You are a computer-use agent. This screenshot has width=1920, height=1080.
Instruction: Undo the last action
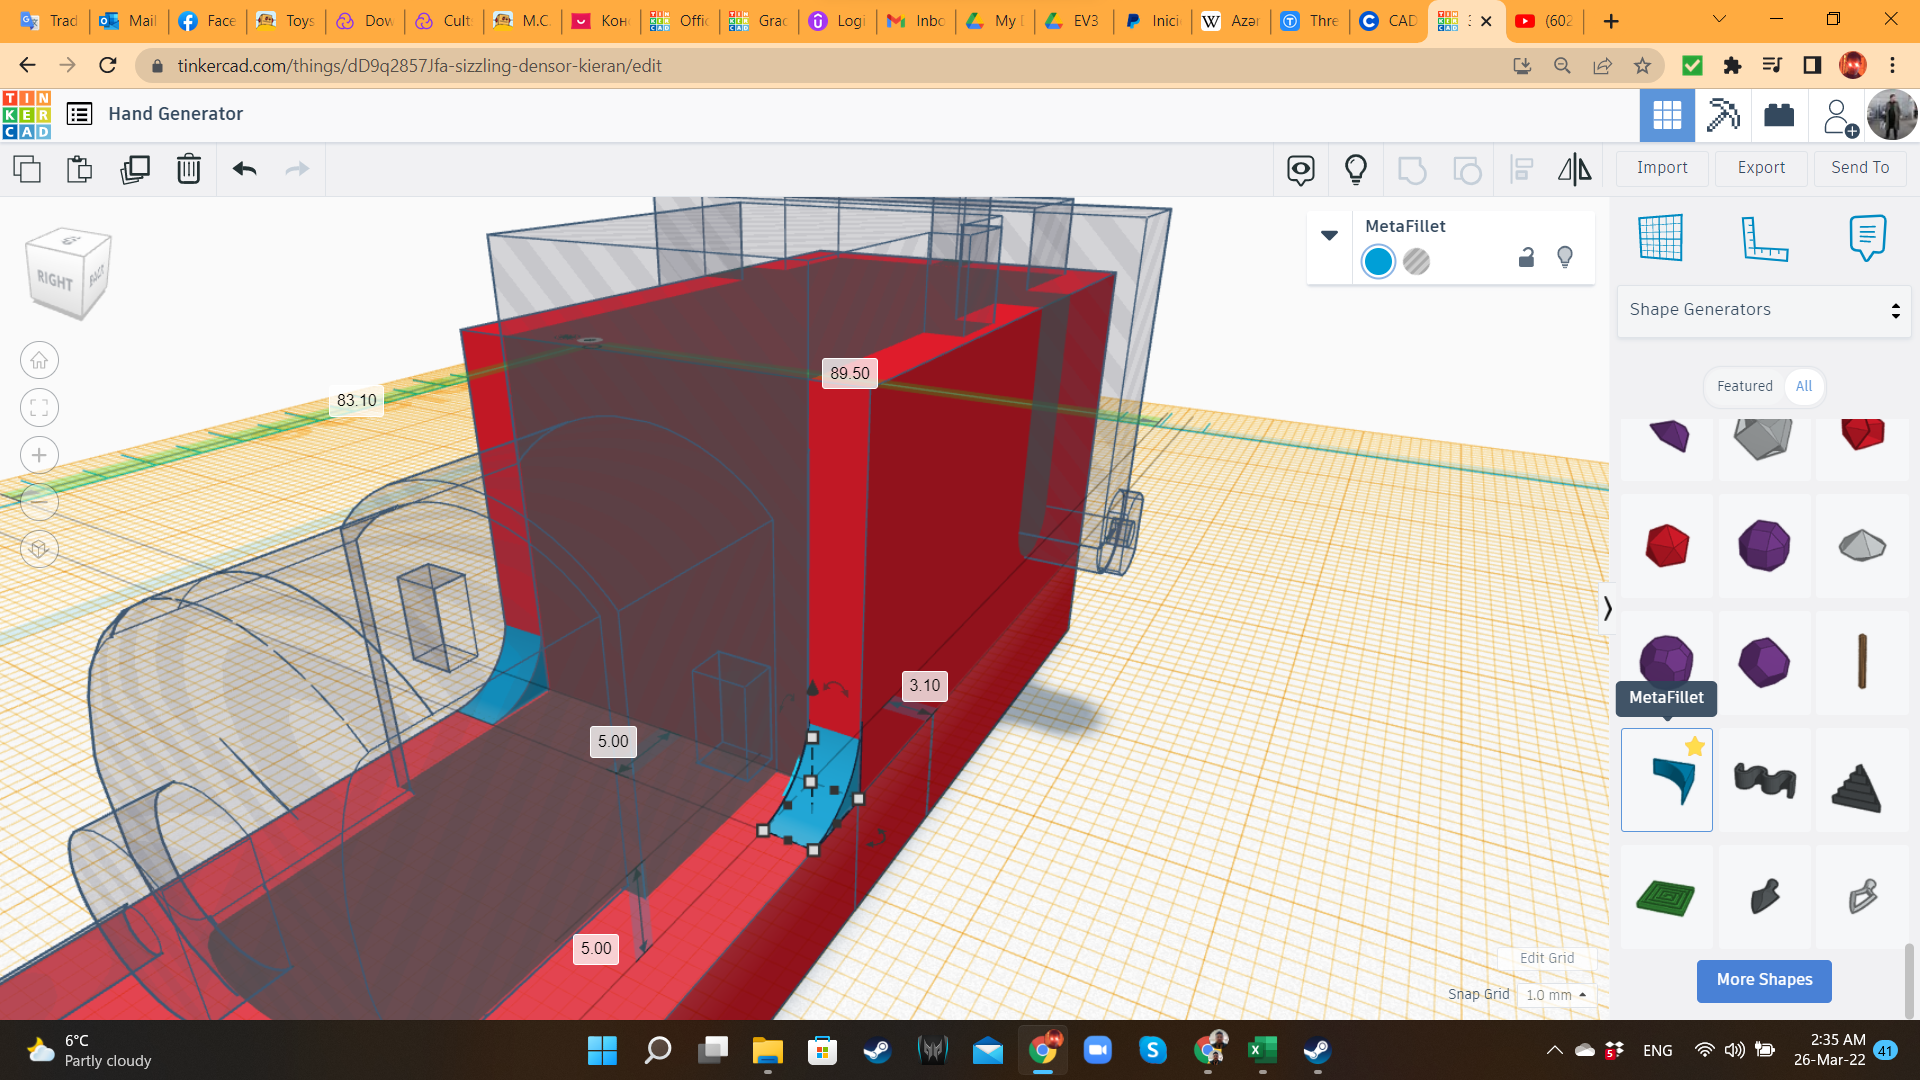tap(244, 169)
